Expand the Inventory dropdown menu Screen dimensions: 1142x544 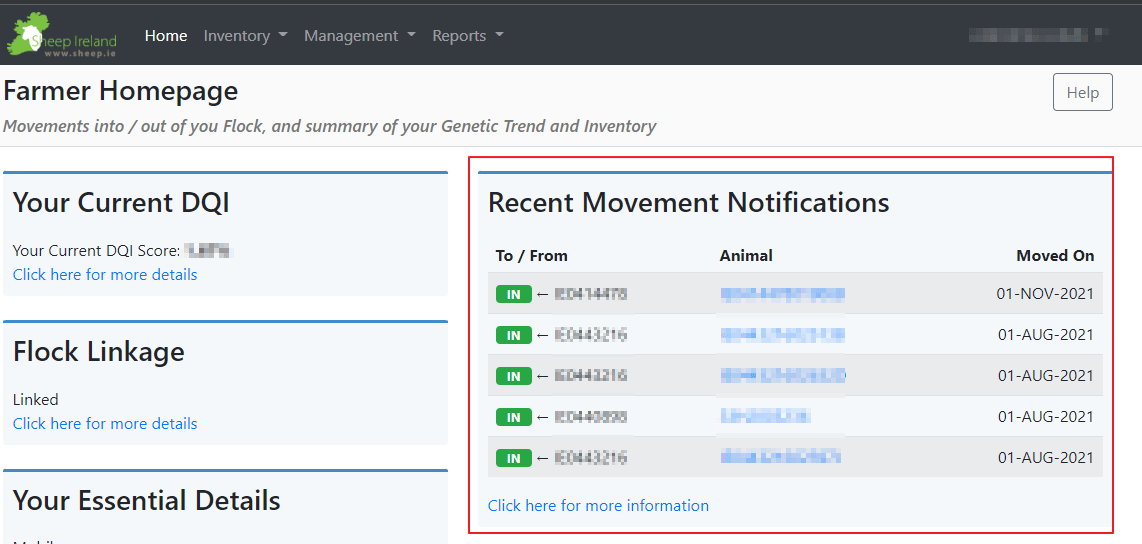[245, 35]
